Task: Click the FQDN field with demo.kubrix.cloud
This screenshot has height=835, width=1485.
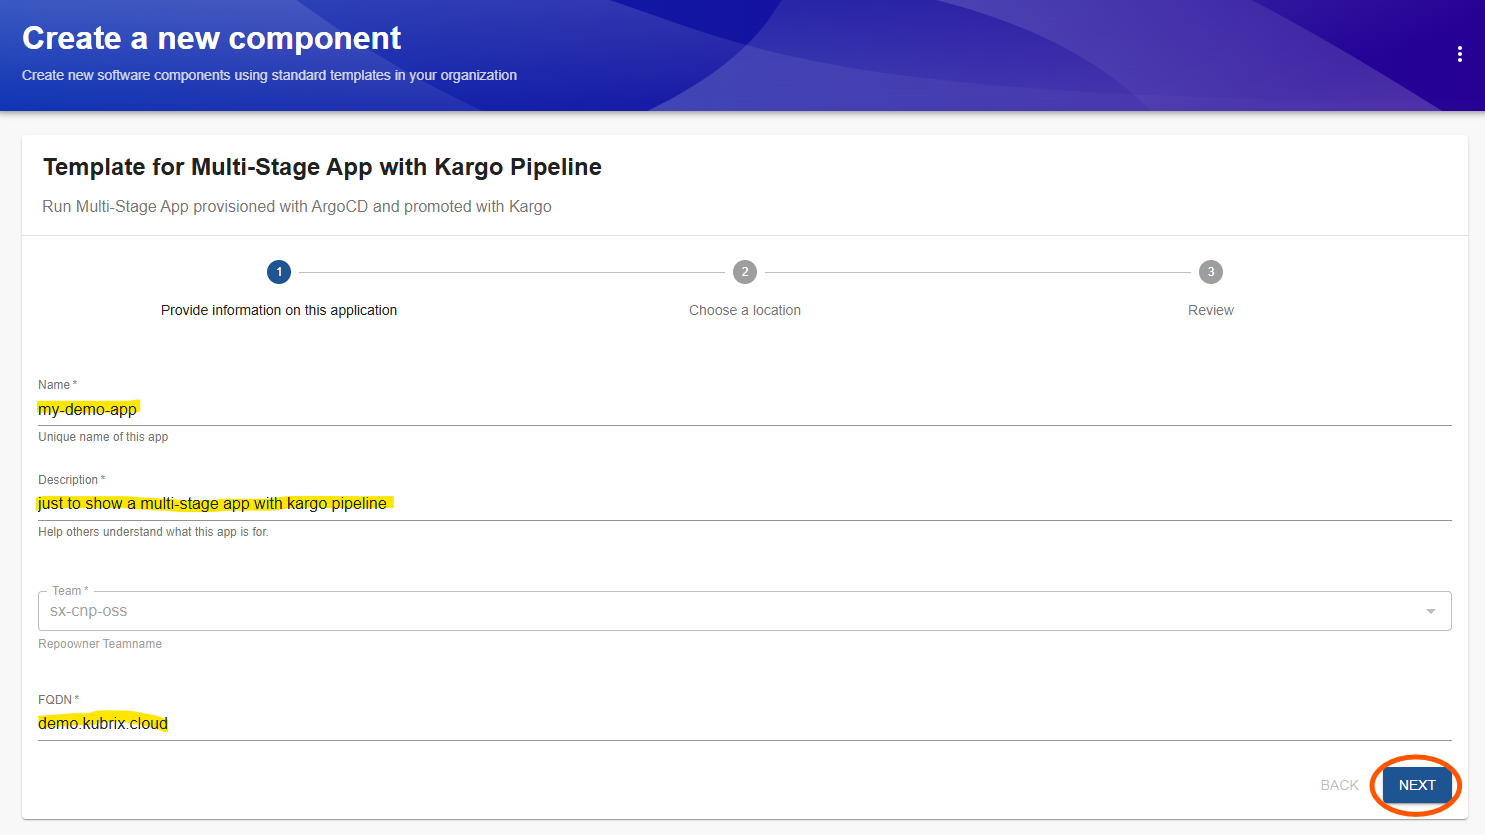Action: pos(745,723)
